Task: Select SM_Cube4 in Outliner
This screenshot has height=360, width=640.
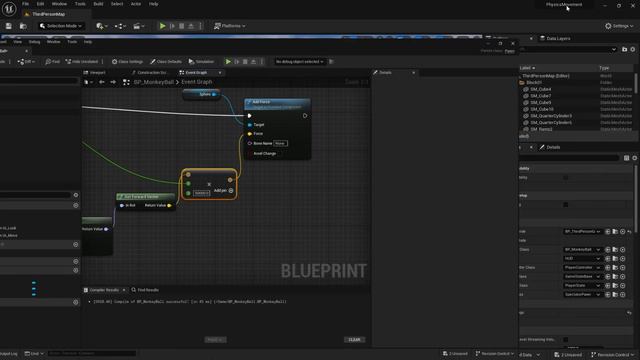Action: [540, 89]
